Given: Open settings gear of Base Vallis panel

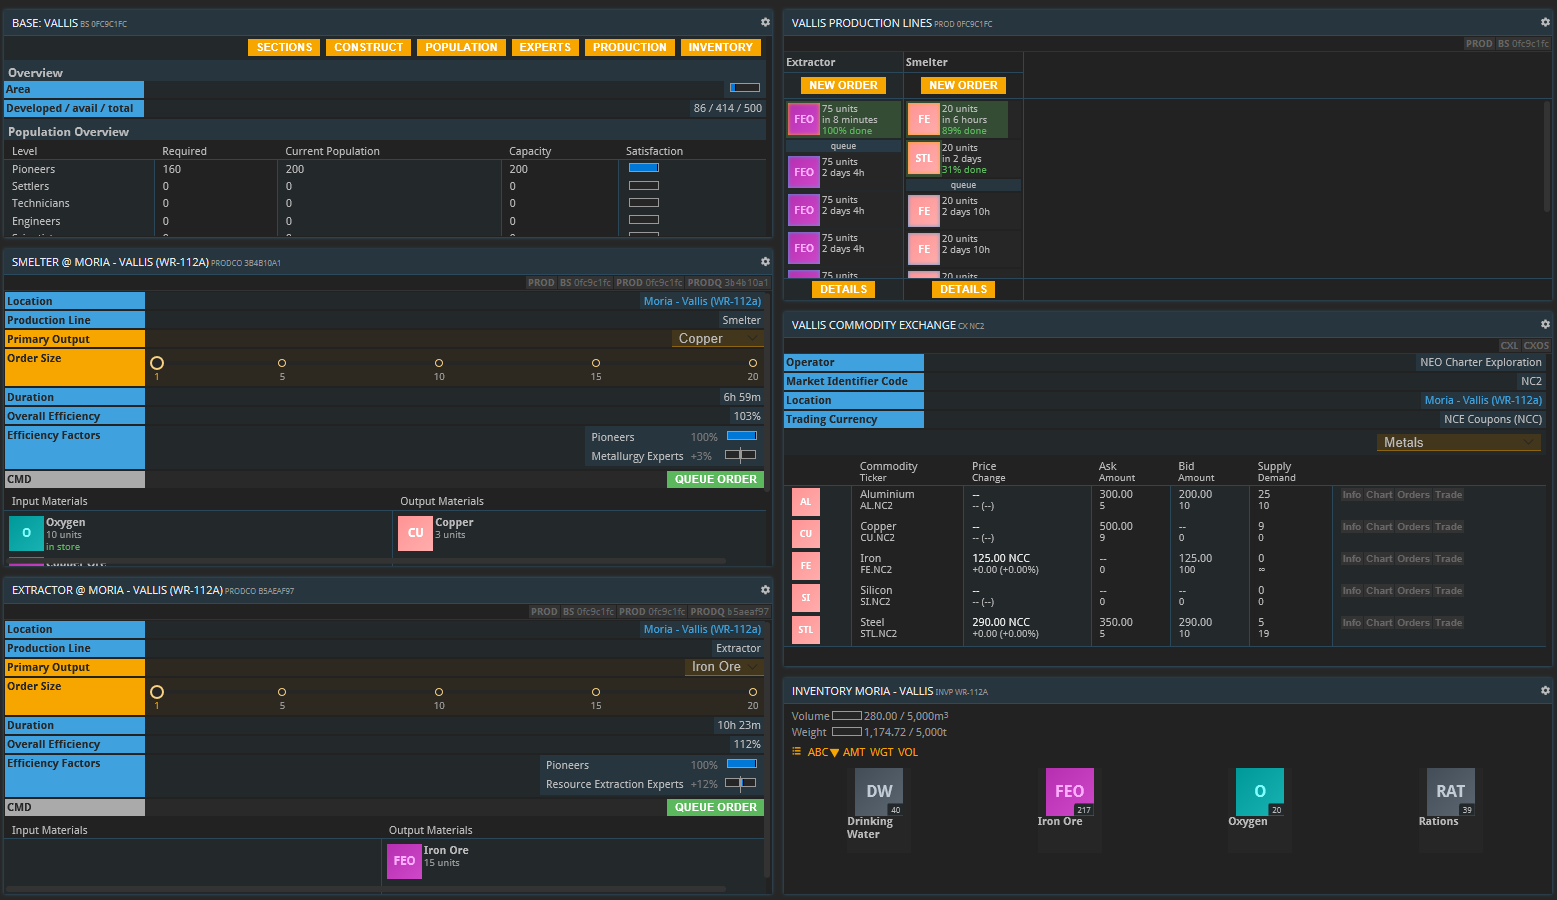Looking at the screenshot, I should click(x=765, y=22).
